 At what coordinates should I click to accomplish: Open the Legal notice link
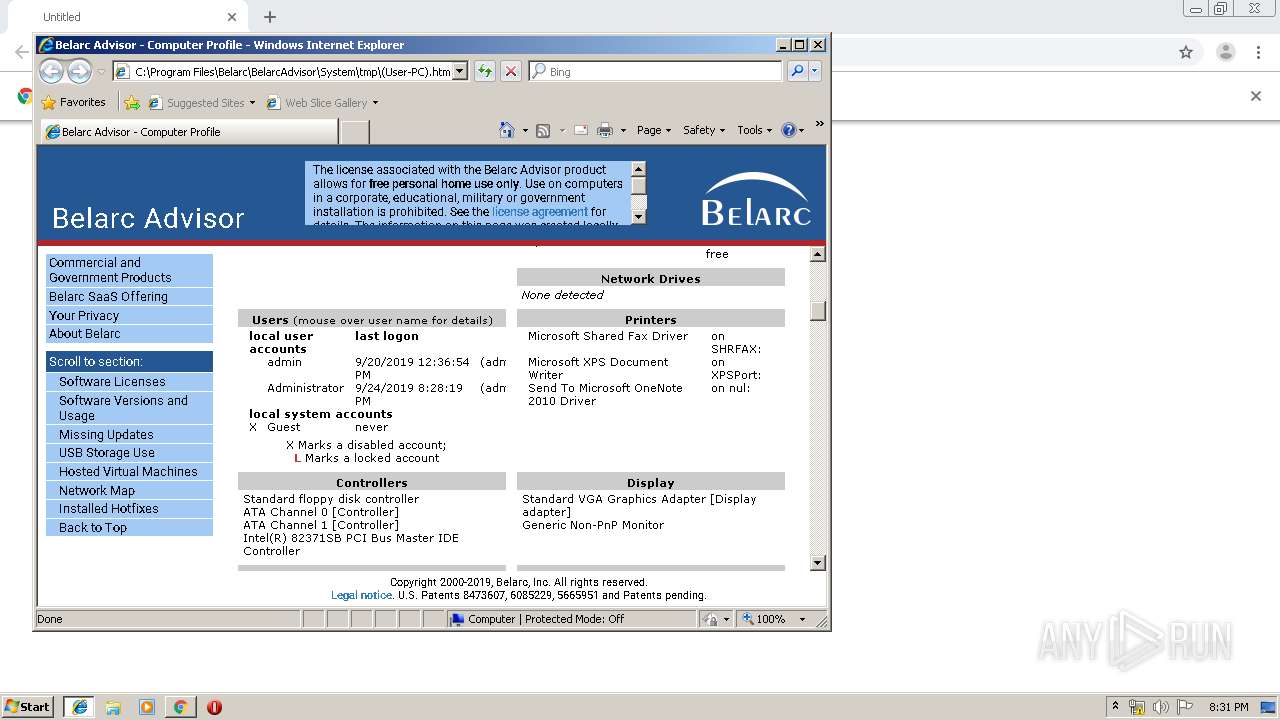(361, 595)
